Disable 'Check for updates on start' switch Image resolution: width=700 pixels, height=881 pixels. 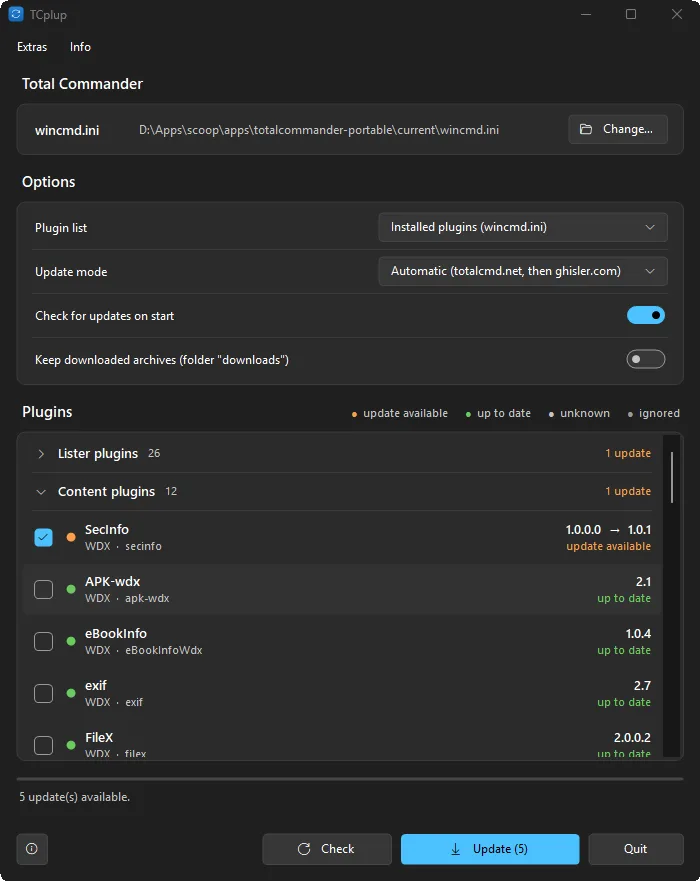tap(646, 315)
